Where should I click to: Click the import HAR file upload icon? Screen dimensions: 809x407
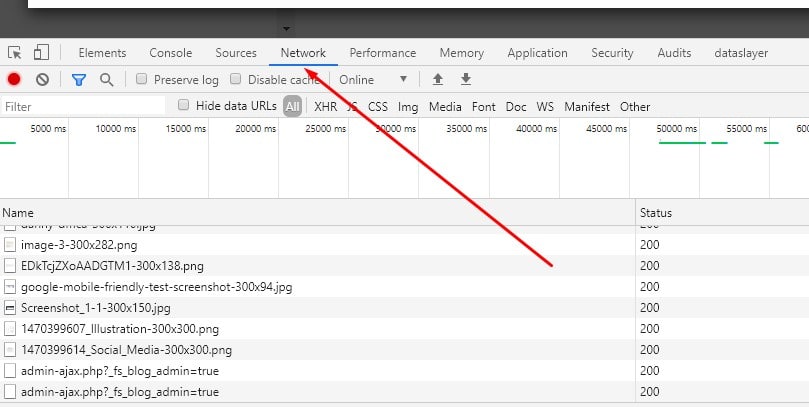click(437, 80)
